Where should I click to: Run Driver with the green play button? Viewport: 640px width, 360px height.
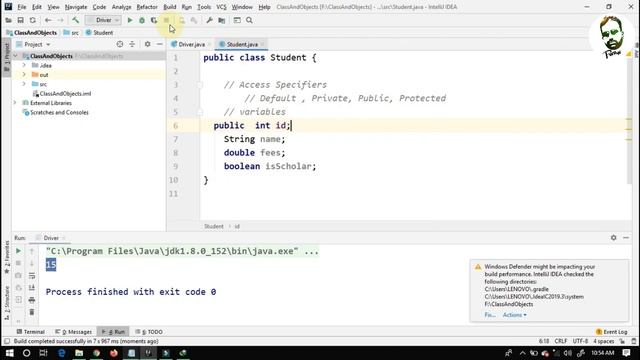point(130,20)
